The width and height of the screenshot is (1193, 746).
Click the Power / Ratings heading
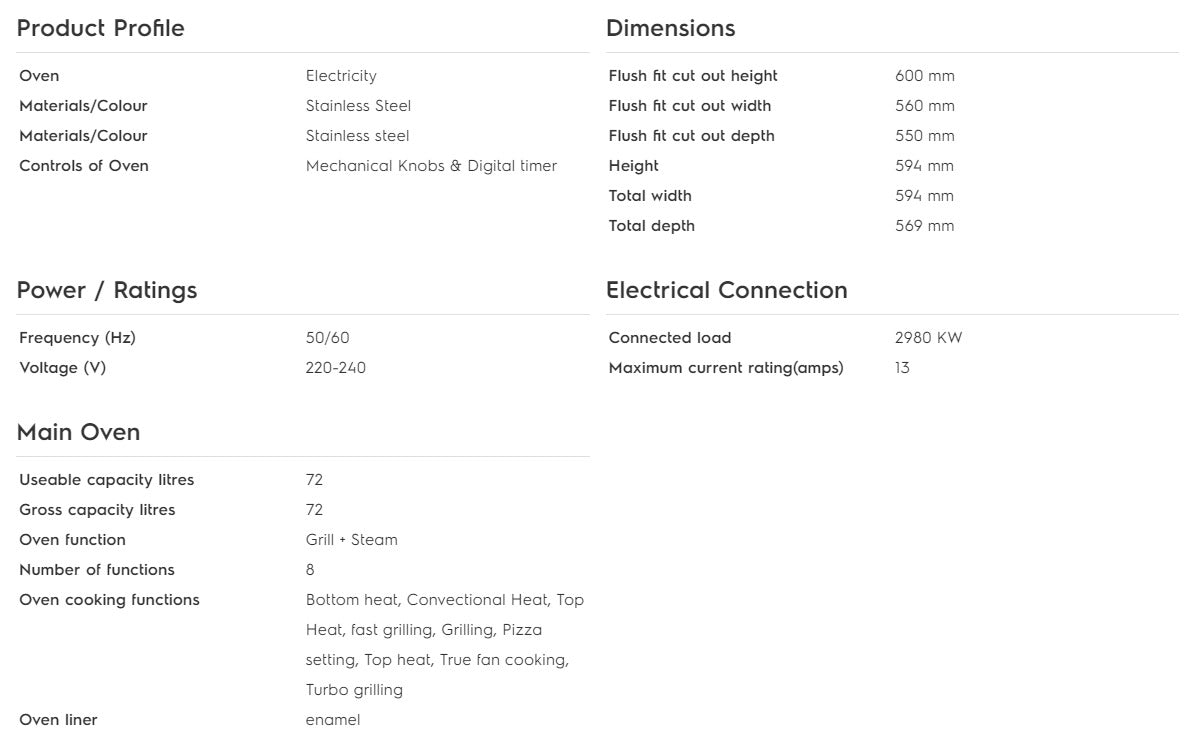click(107, 290)
